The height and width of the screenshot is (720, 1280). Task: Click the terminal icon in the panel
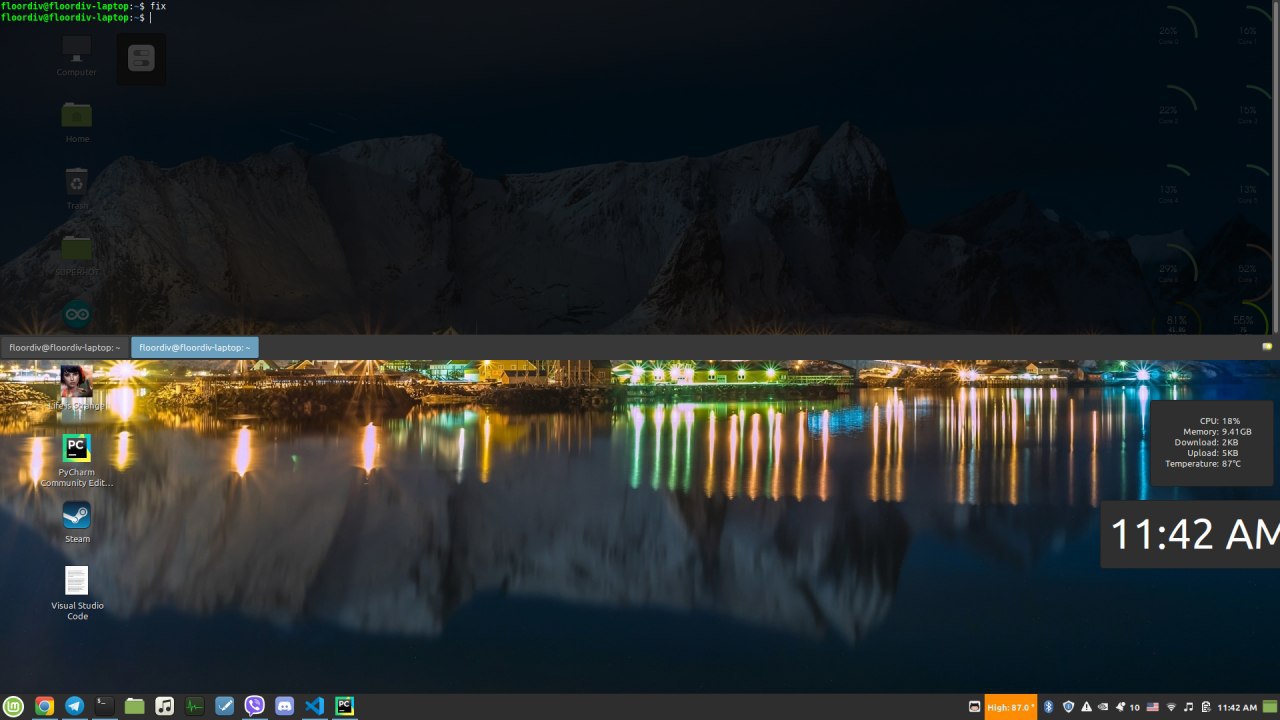(x=104, y=706)
